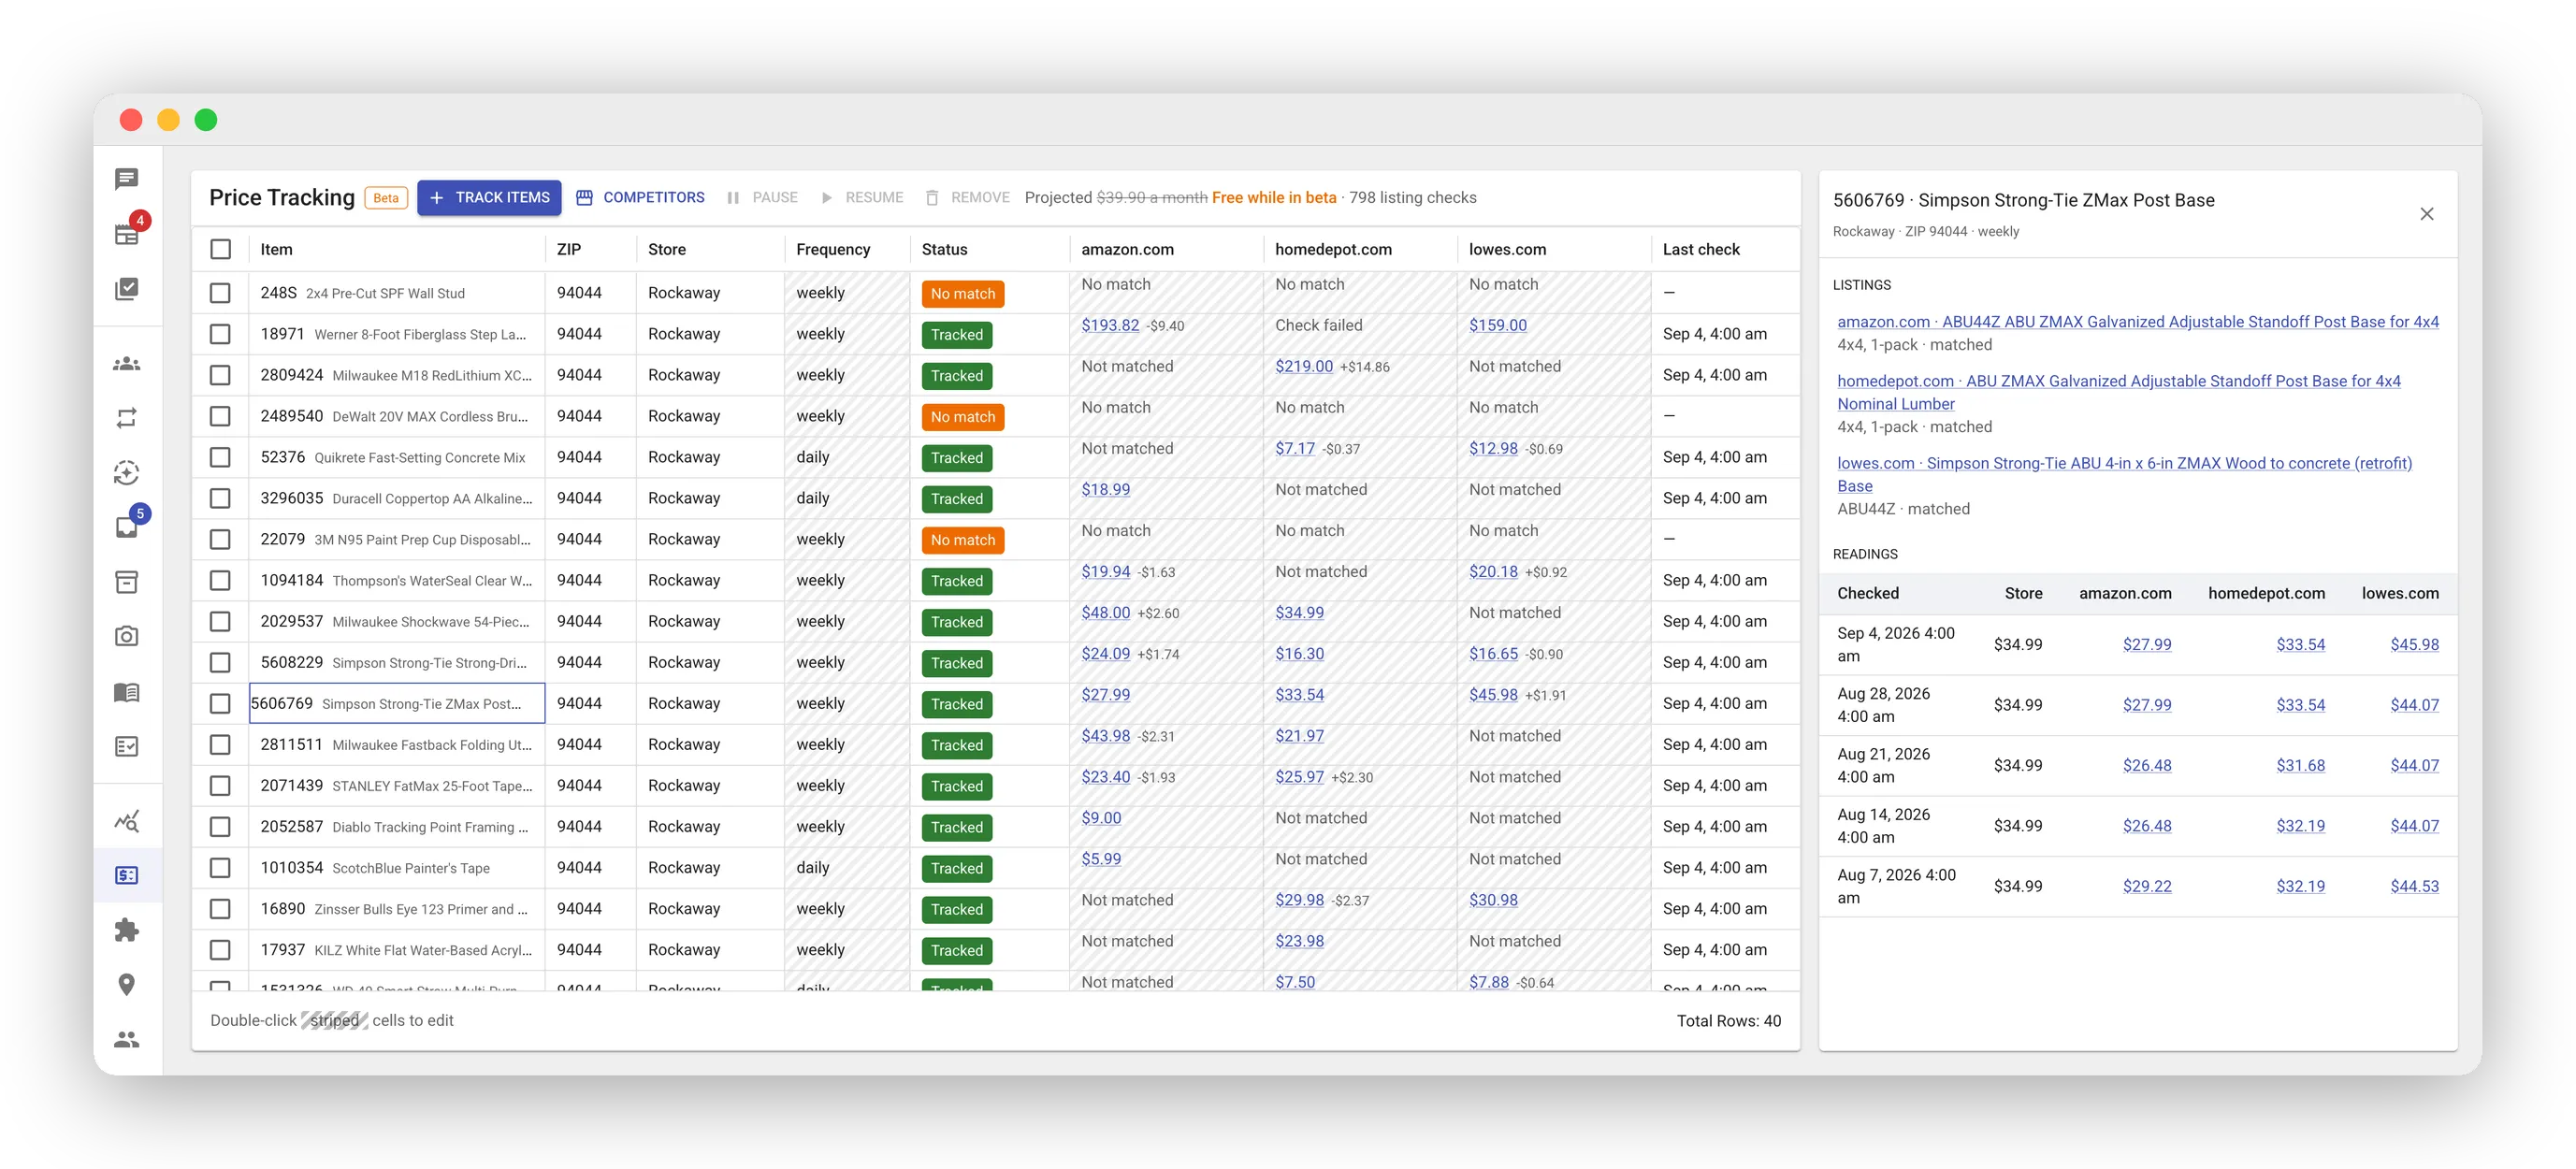
Task: Click the homedepot.com column header
Action: click(x=1360, y=249)
